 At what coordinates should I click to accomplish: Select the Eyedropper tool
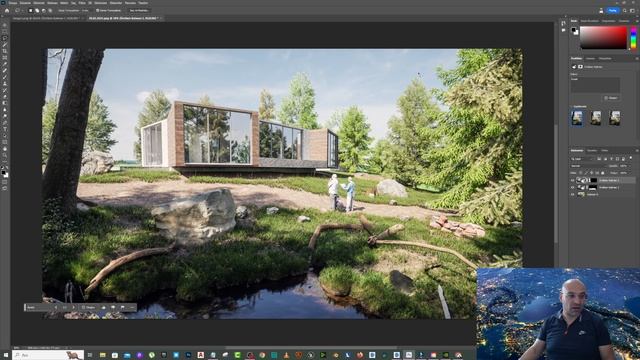tap(5, 64)
